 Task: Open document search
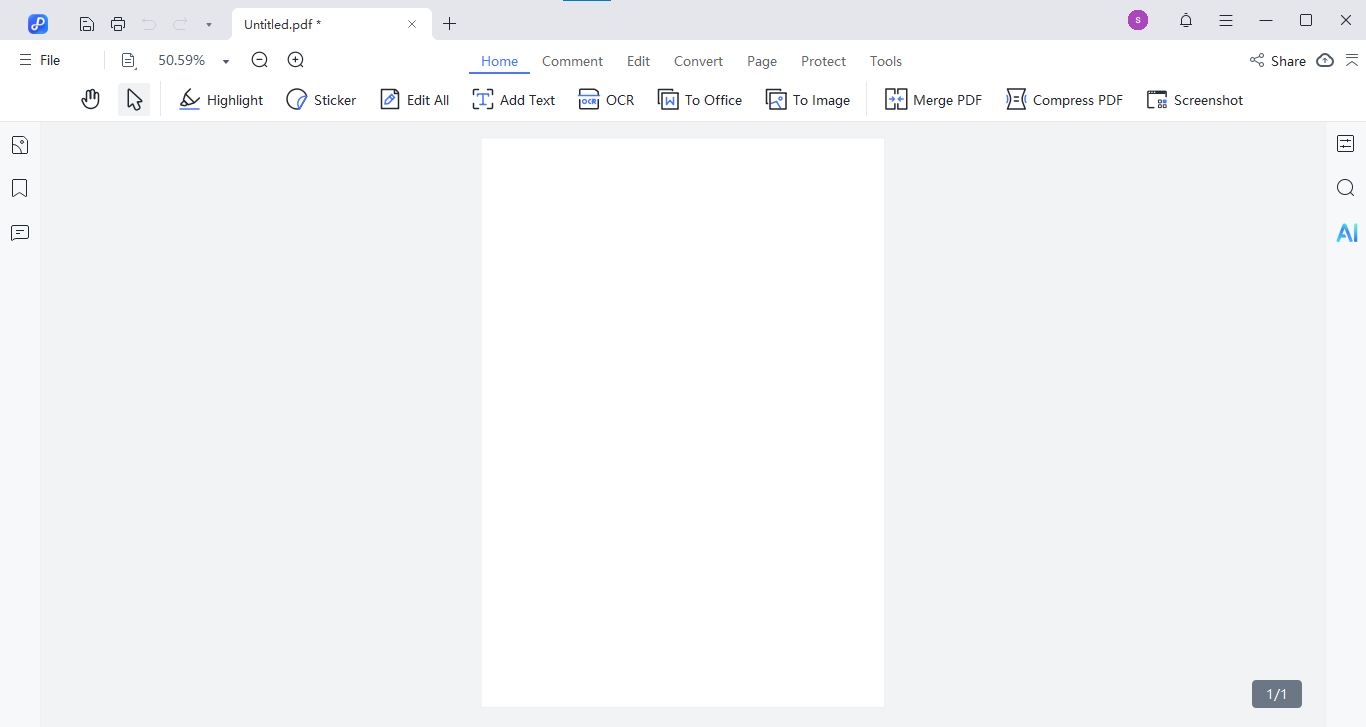click(1345, 187)
